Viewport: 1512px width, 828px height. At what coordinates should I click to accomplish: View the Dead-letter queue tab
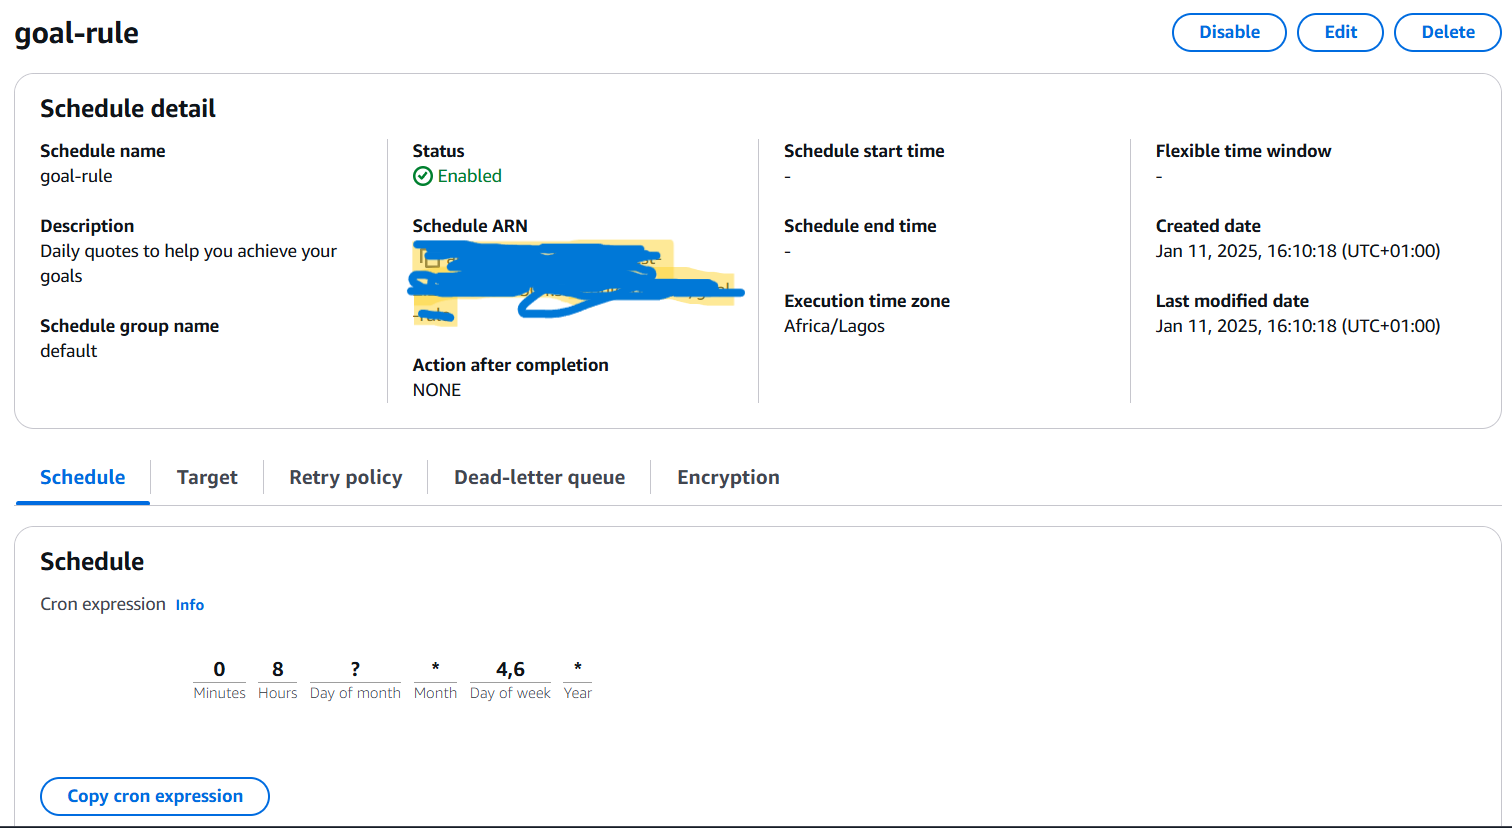pyautogui.click(x=540, y=477)
